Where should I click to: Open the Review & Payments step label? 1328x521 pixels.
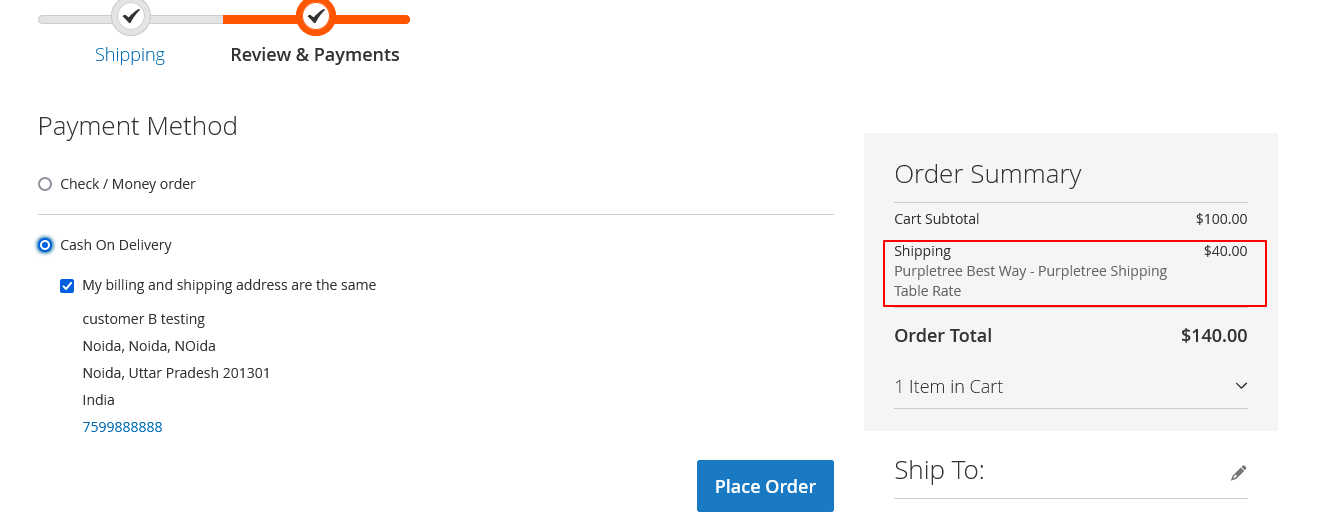315,55
